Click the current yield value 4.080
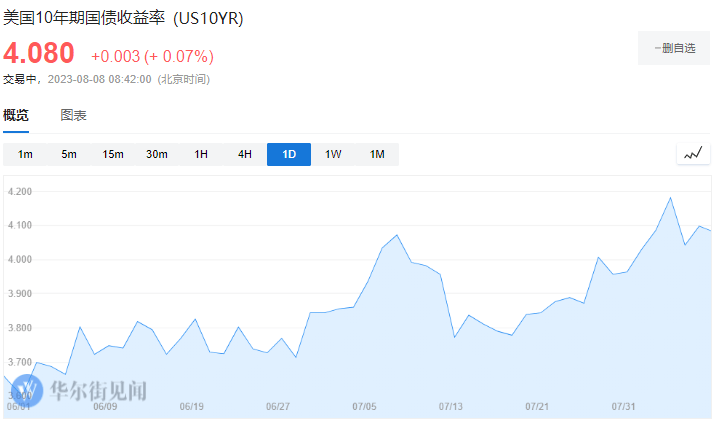The height and width of the screenshot is (424, 727). tap(39, 52)
